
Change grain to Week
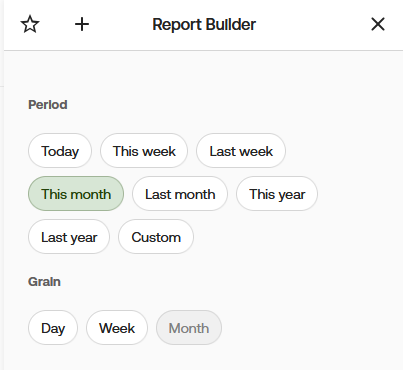point(117,328)
